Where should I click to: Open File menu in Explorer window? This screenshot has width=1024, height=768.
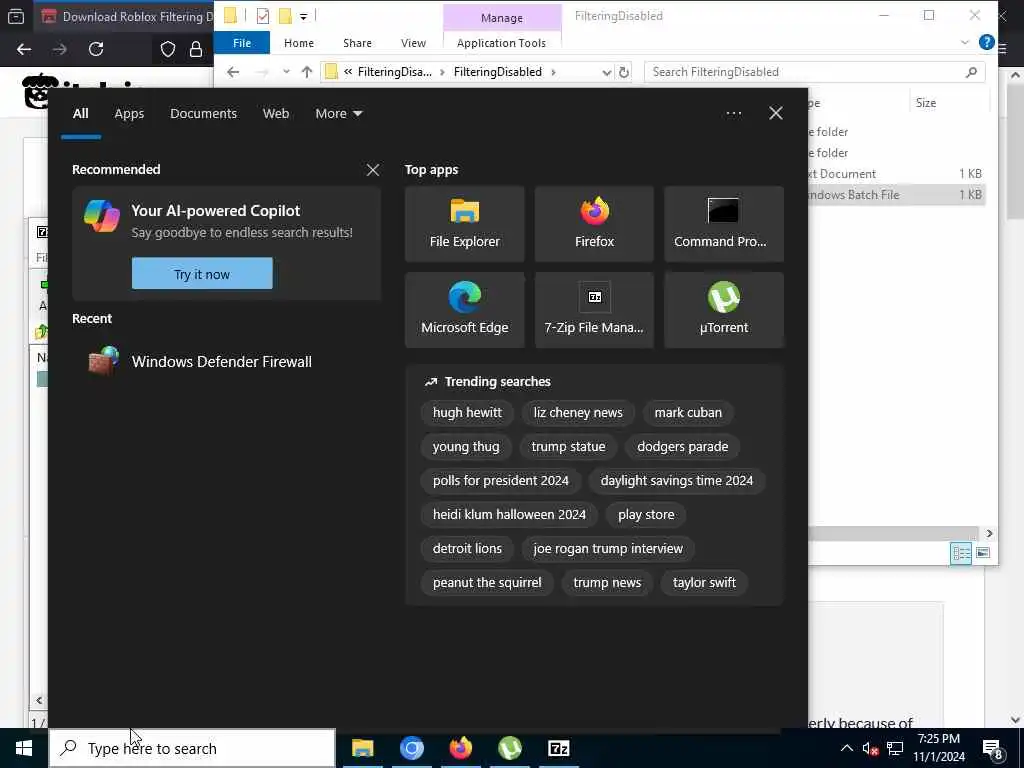[x=242, y=43]
